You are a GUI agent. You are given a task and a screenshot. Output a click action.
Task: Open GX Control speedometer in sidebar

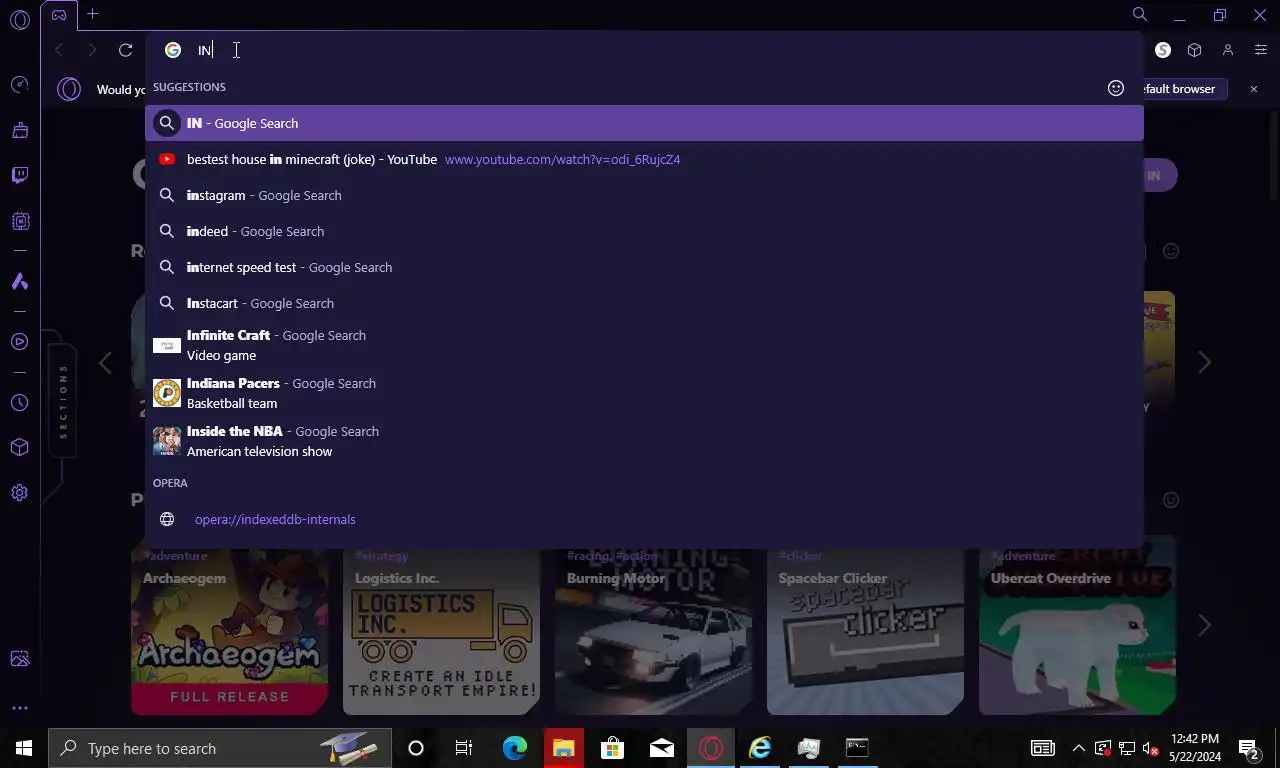coord(20,85)
